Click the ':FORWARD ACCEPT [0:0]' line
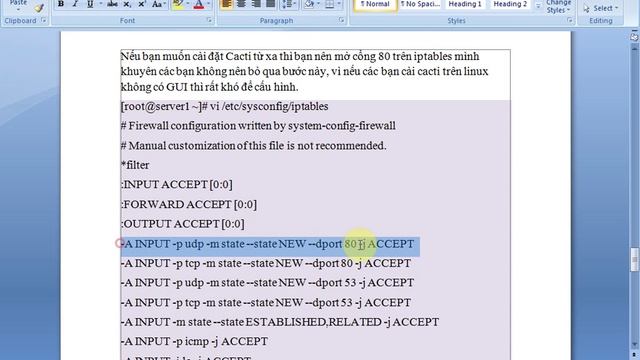The image size is (640, 360). 189,204
